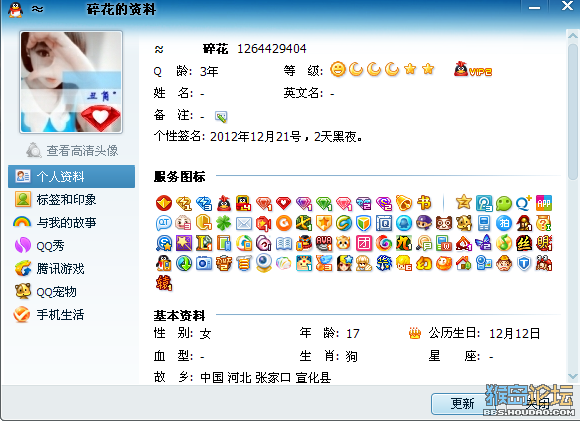Click the 关闭 button at the bottom
580x421 pixels.
tap(537, 404)
